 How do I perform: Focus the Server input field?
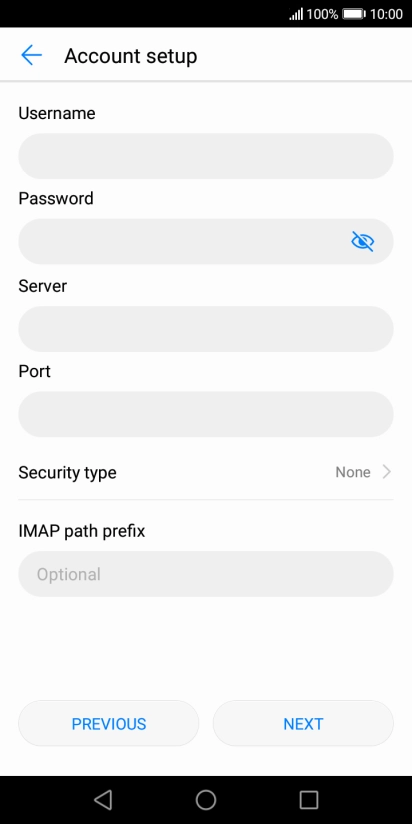(206, 329)
